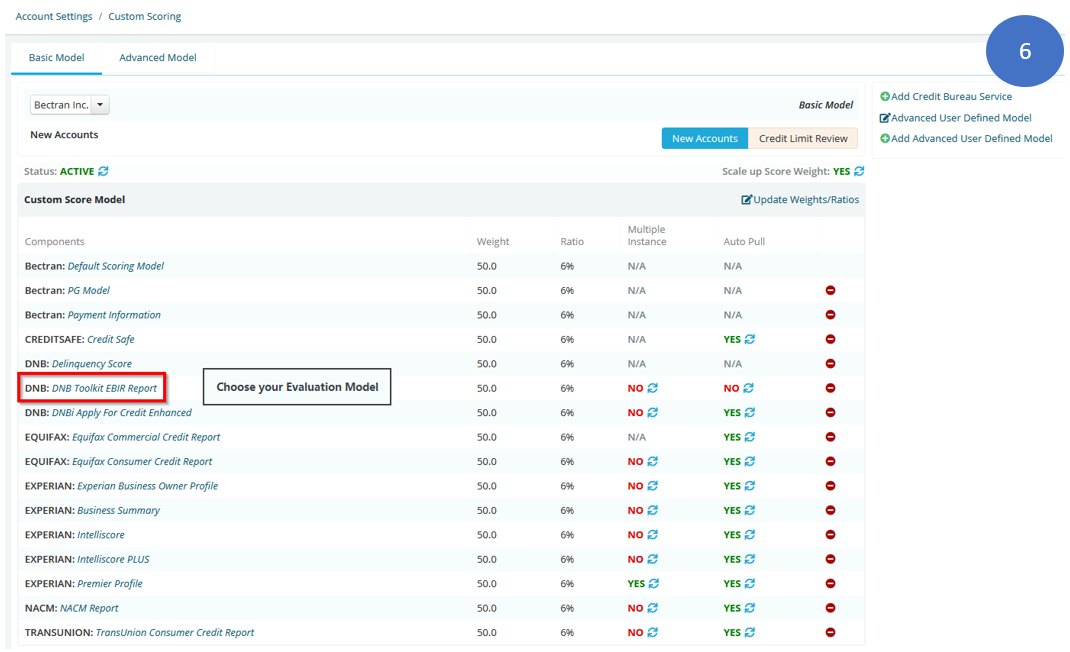The height and width of the screenshot is (652, 1070).
Task: Go to Account Settings breadcrumb
Action: coord(54,16)
